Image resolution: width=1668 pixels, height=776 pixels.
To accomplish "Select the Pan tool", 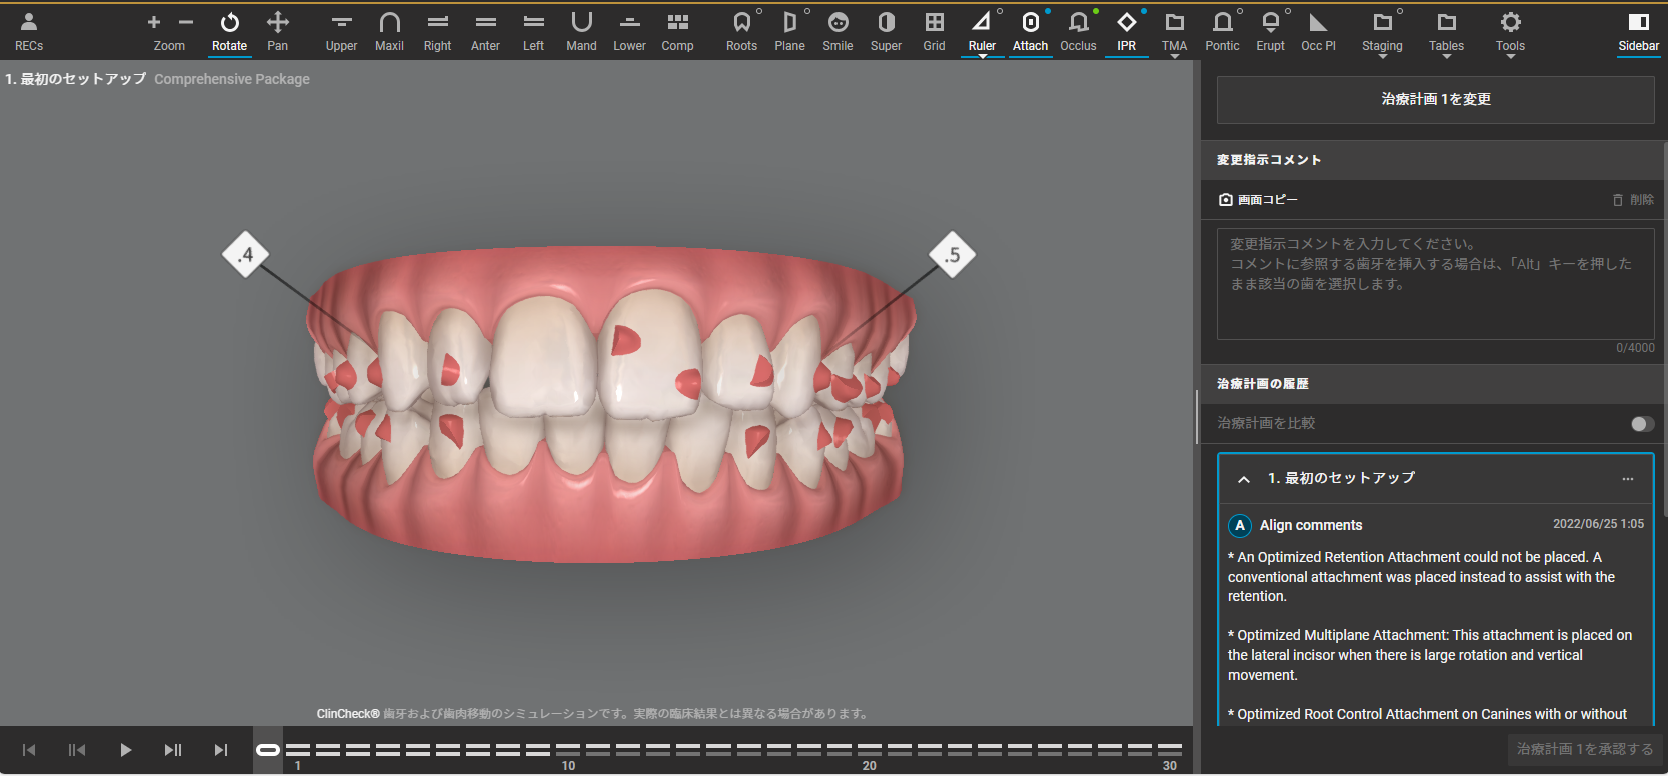I will click(x=278, y=31).
